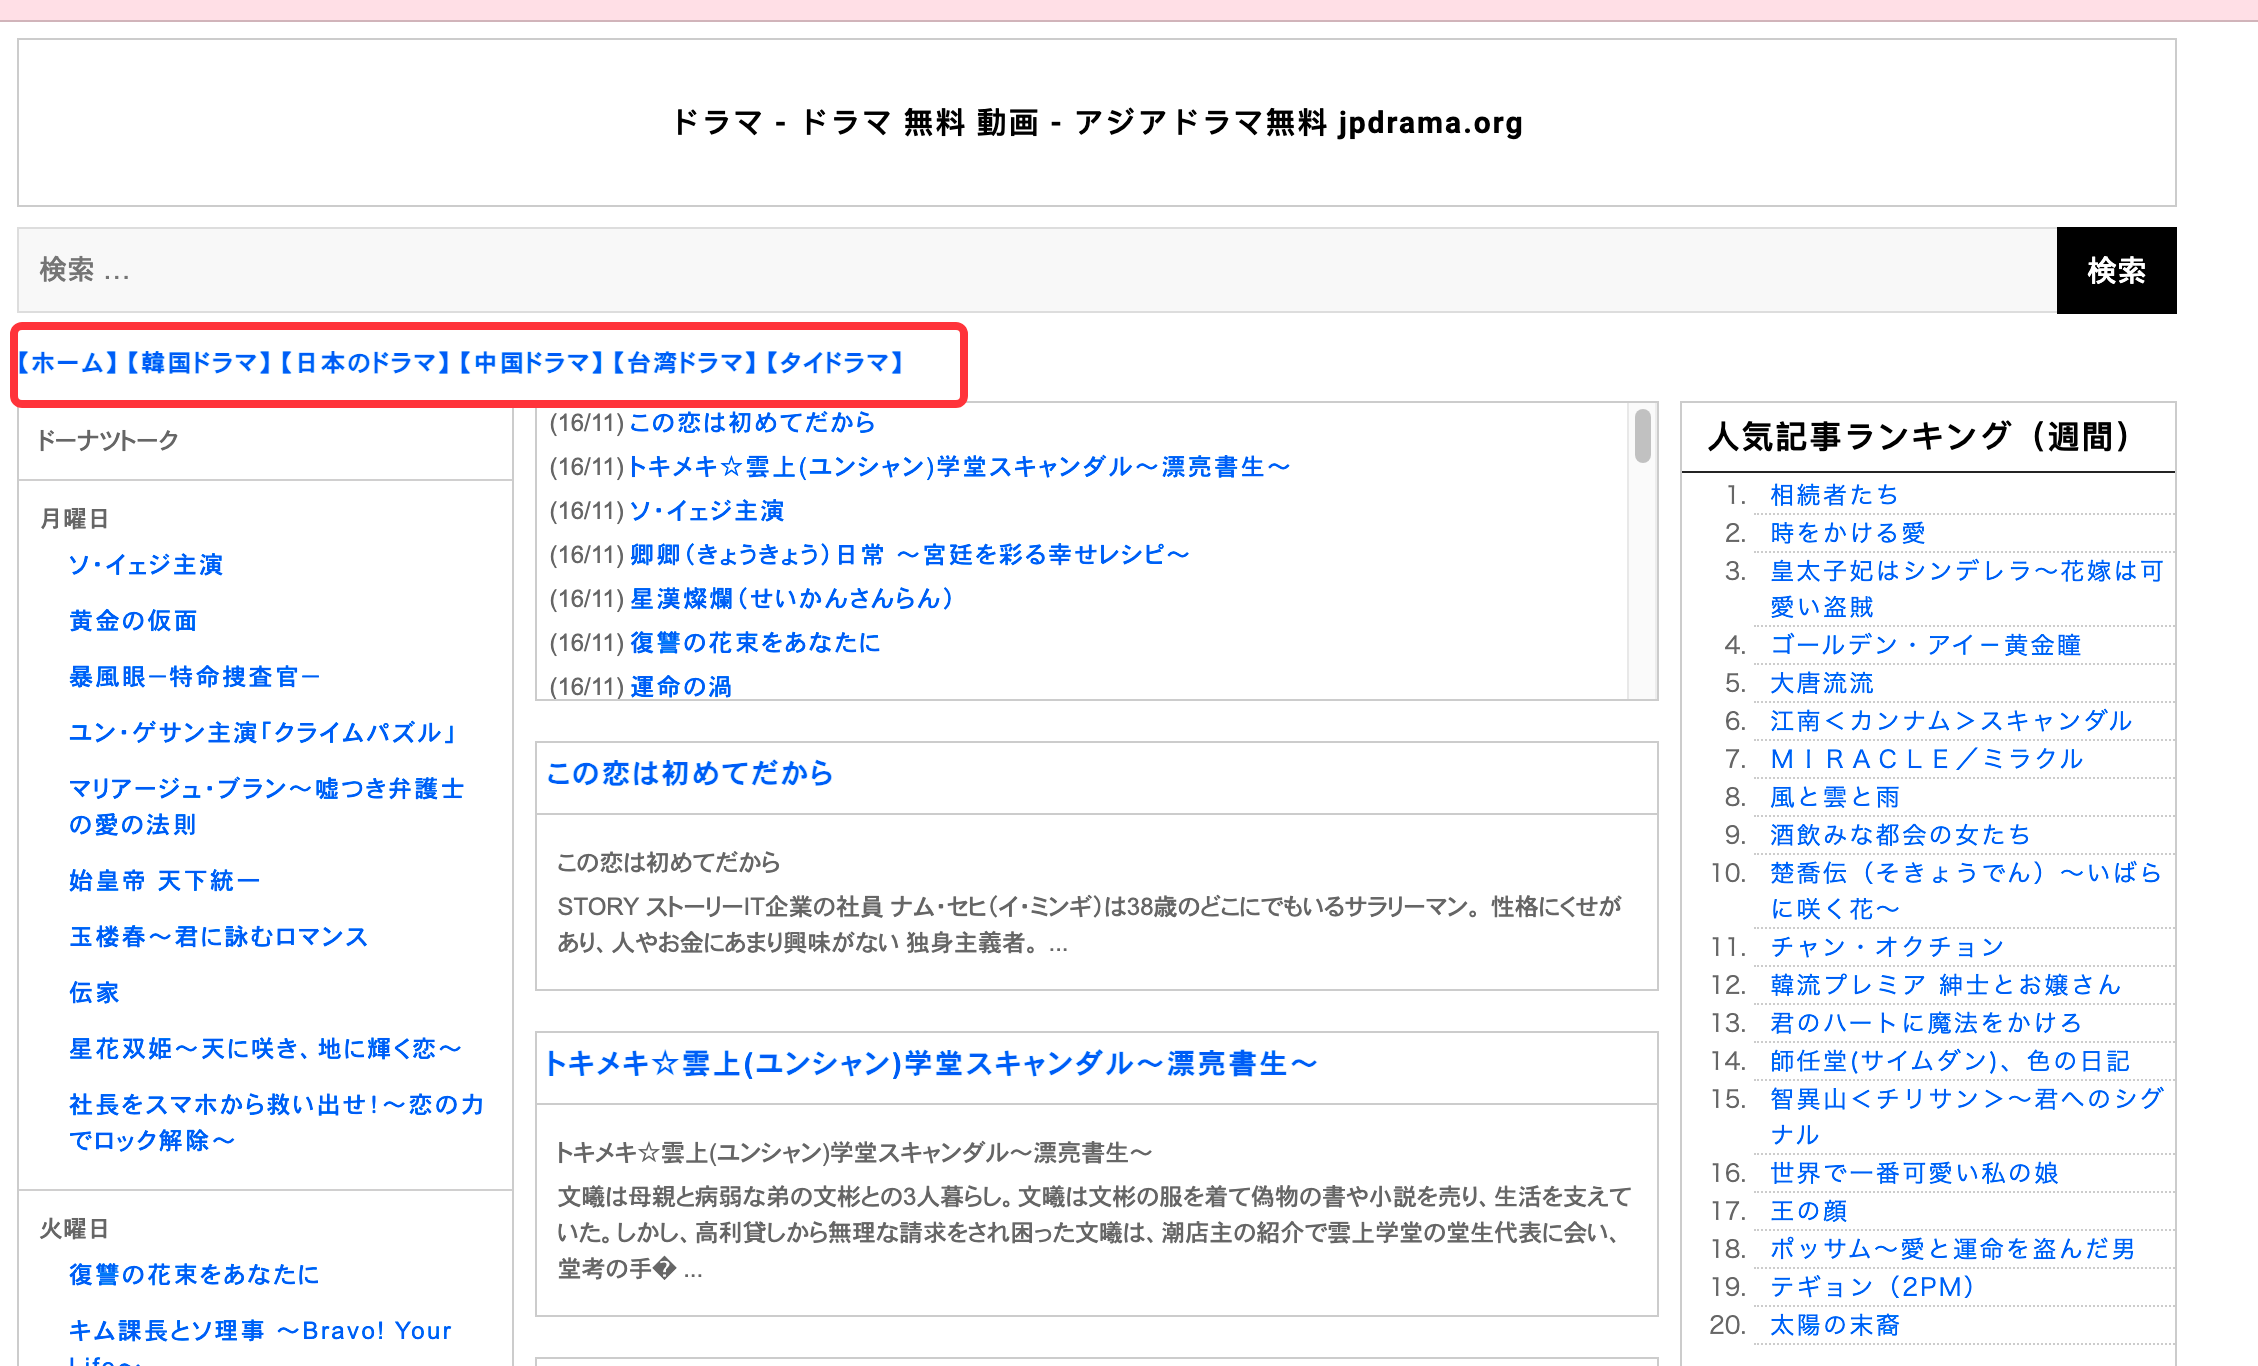Click the black 検索 search button

pyautogui.click(x=2116, y=270)
